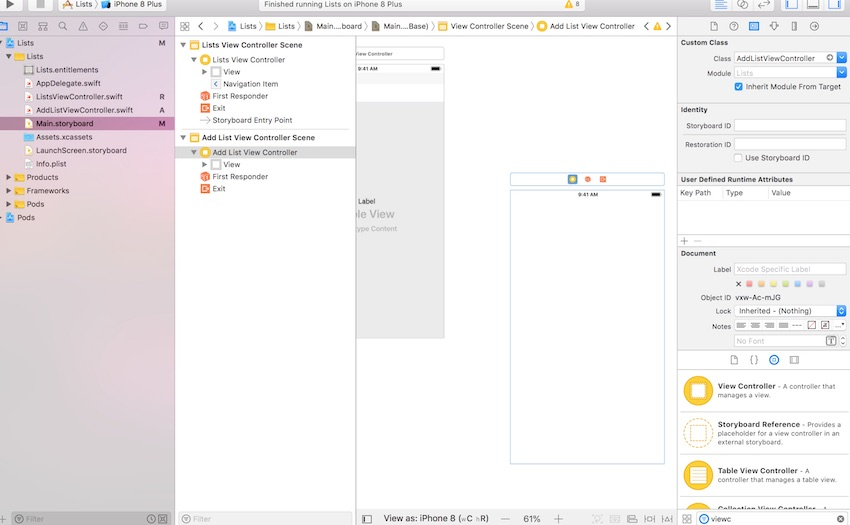Enable Use Storyboard ID checkbox
Image resolution: width=850 pixels, height=525 pixels.
[x=738, y=158]
